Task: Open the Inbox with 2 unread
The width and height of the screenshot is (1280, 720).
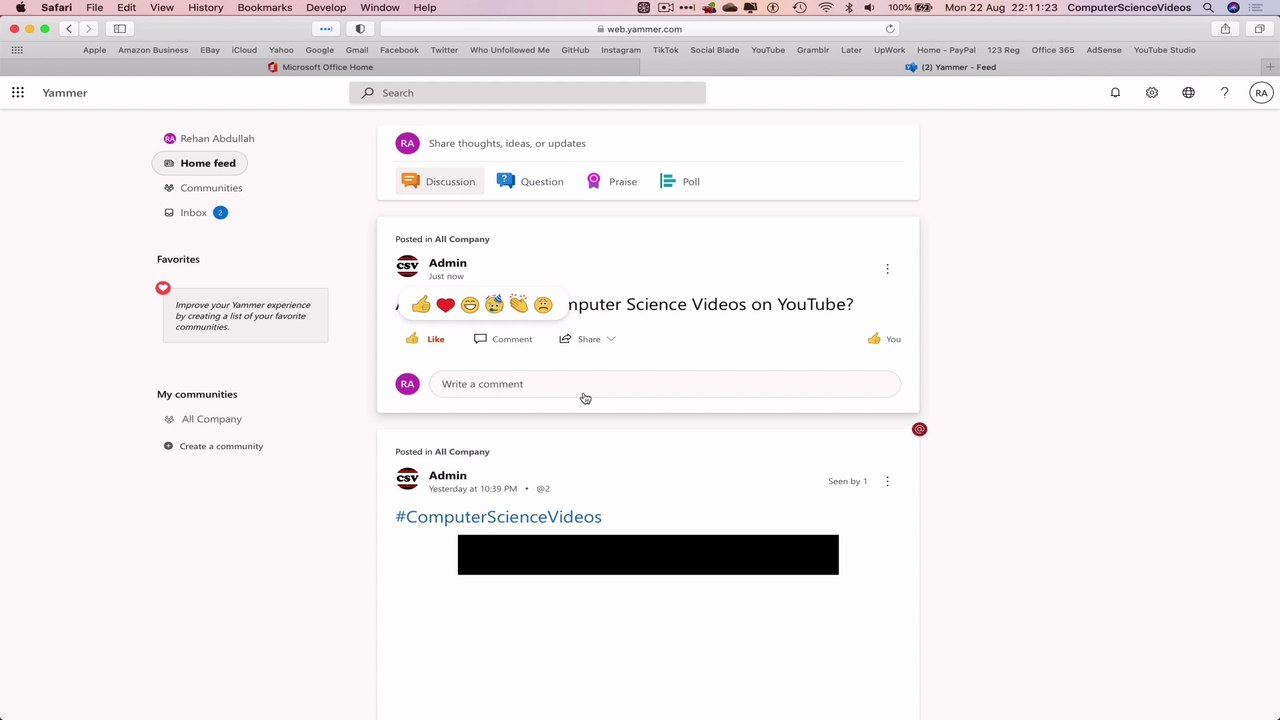Action: tap(196, 213)
